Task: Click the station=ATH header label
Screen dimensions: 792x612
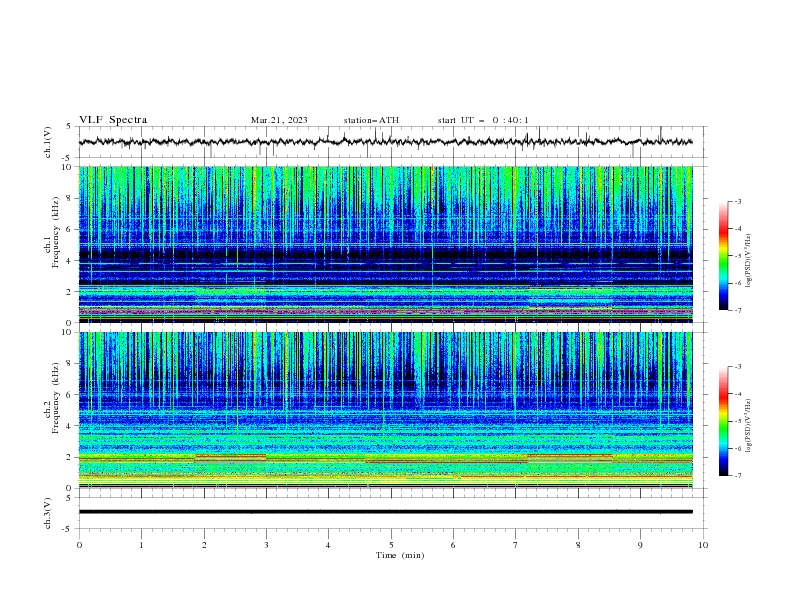Action: pos(371,120)
